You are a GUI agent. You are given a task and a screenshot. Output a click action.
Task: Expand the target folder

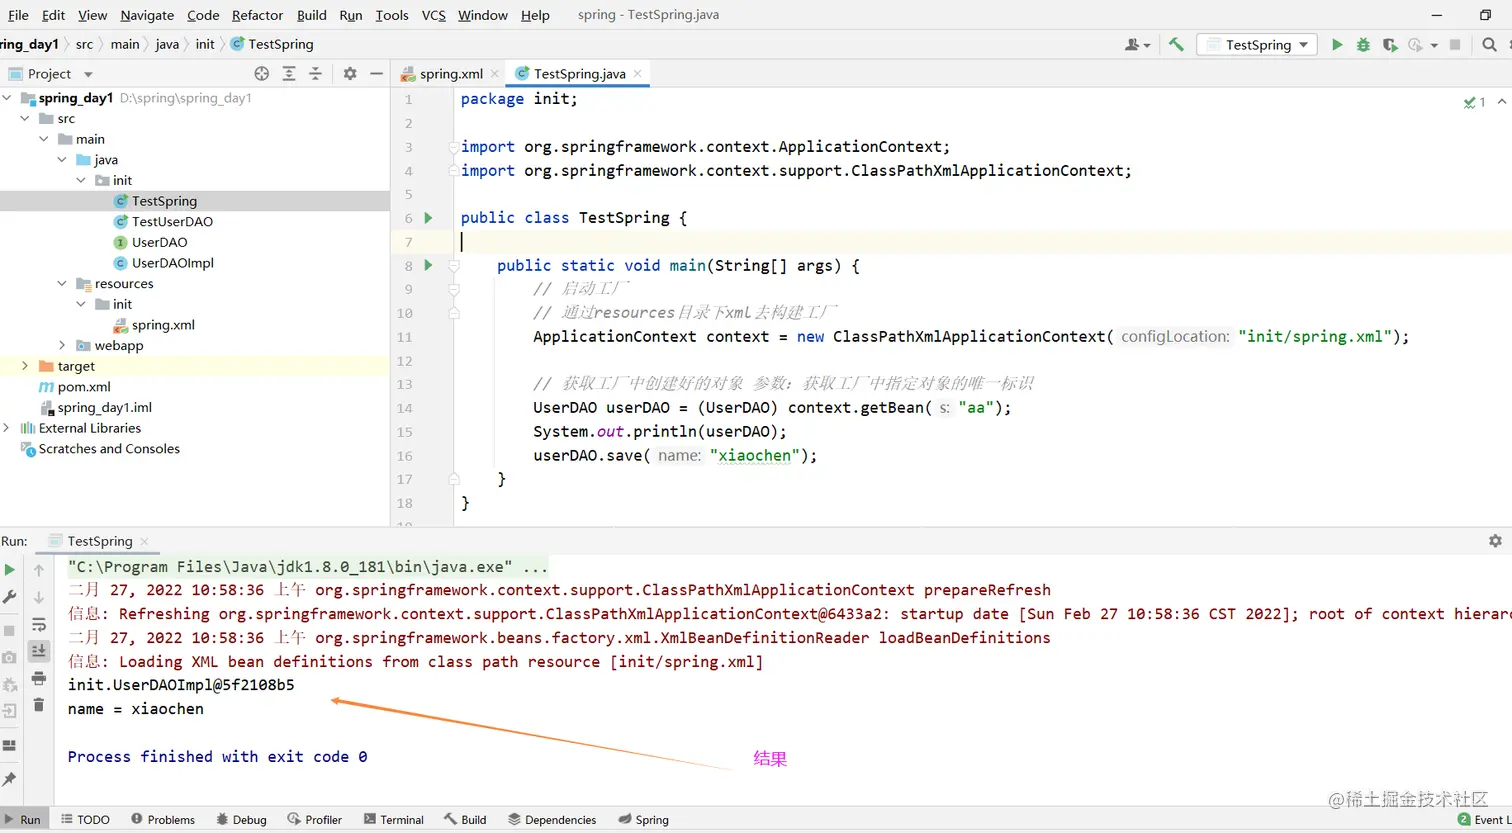pyautogui.click(x=25, y=366)
